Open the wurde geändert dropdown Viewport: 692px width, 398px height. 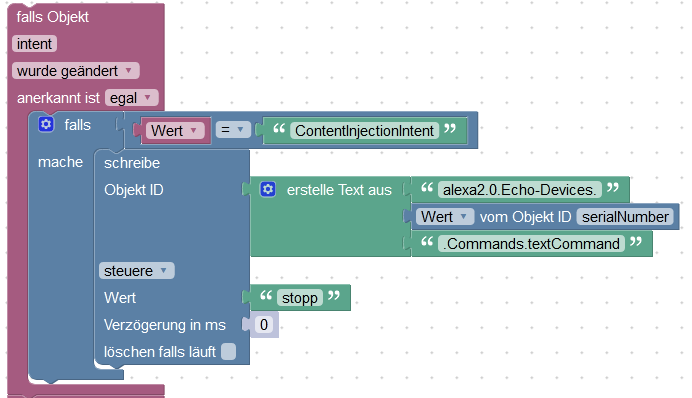[x=76, y=71]
